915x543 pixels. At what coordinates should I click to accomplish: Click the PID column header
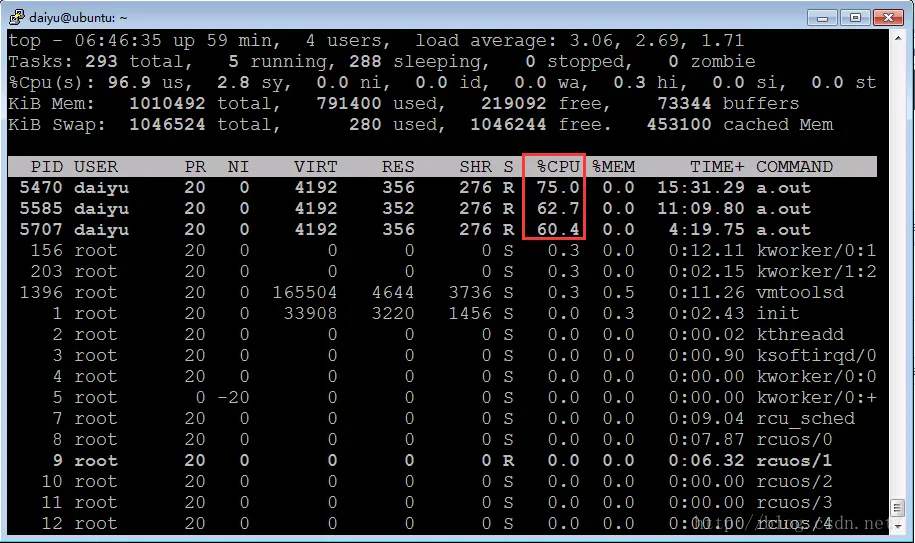[x=47, y=167]
